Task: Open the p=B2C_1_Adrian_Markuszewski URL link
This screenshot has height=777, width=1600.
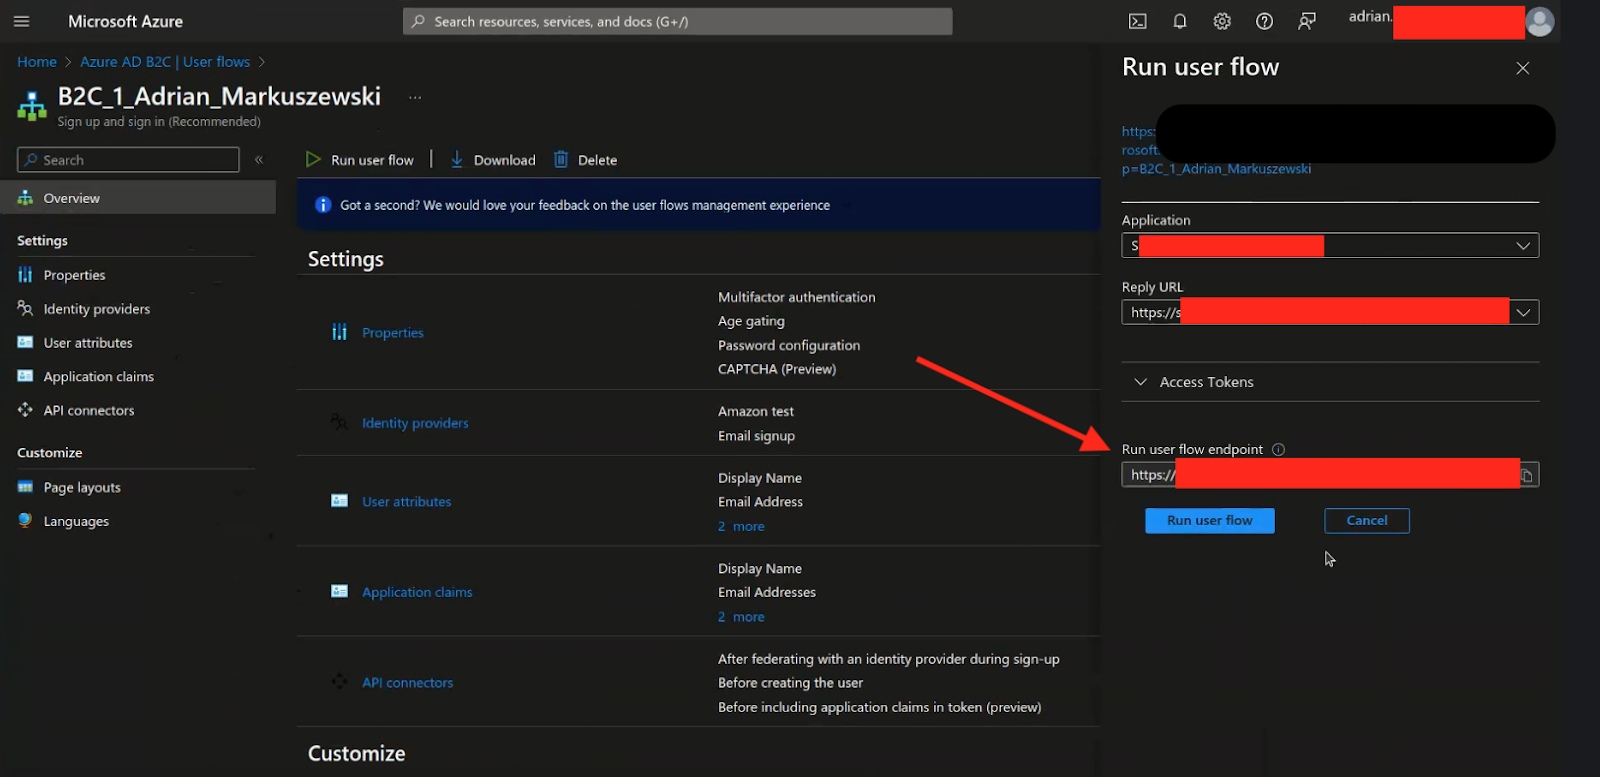Action: [1216, 169]
